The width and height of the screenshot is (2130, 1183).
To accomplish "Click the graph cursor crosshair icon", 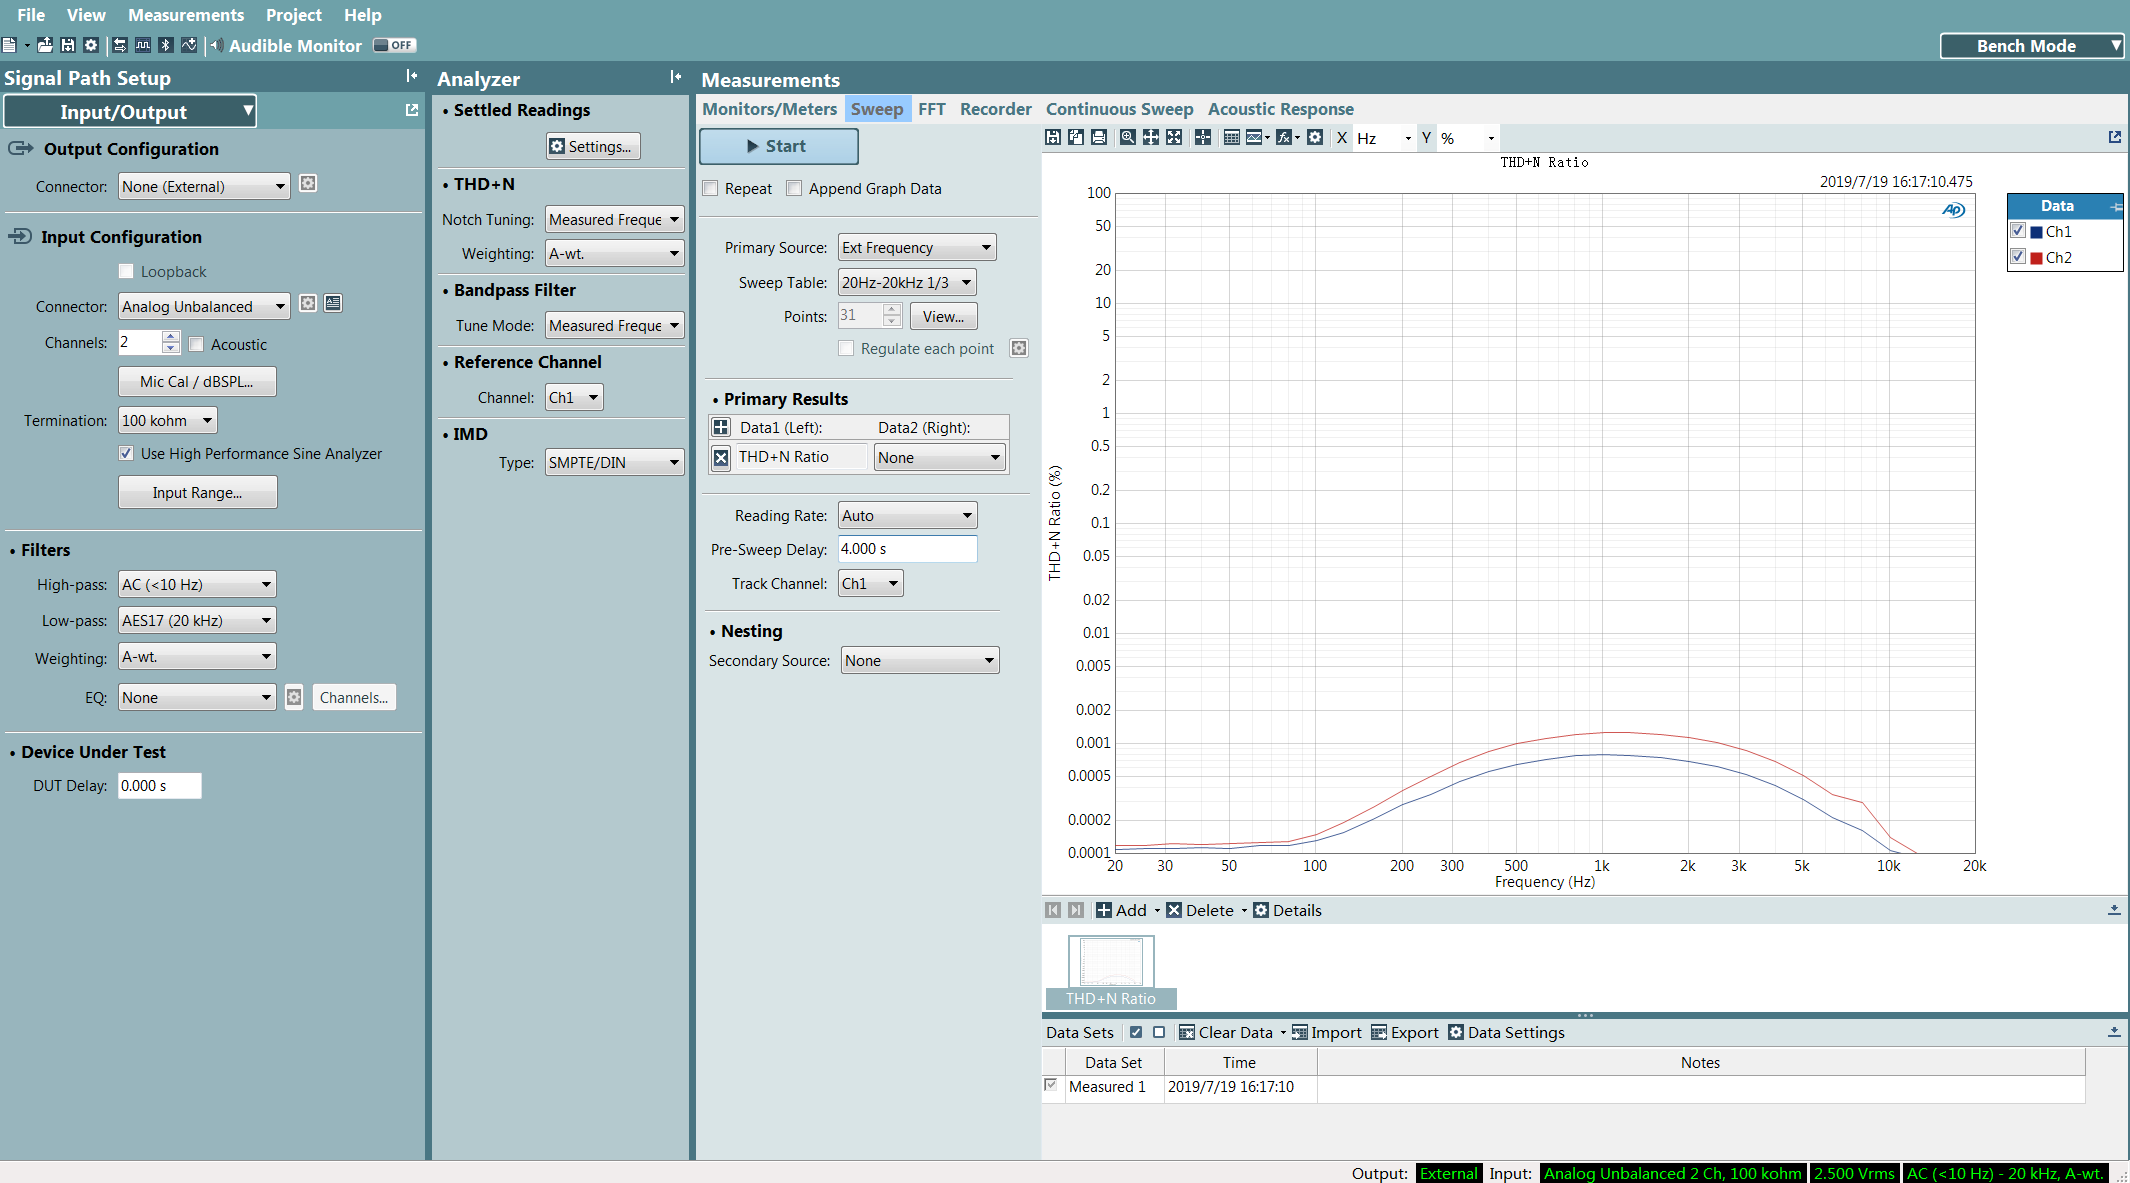I will point(1203,138).
